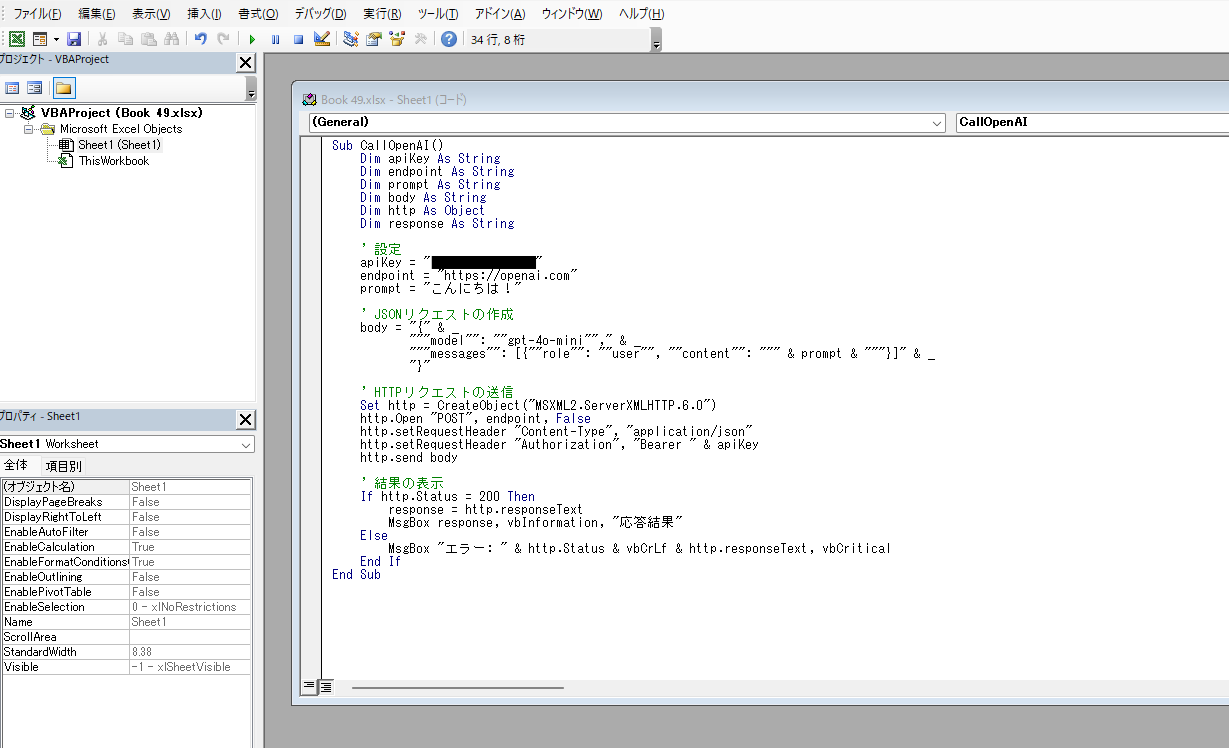Close the Properties panel

click(x=245, y=419)
